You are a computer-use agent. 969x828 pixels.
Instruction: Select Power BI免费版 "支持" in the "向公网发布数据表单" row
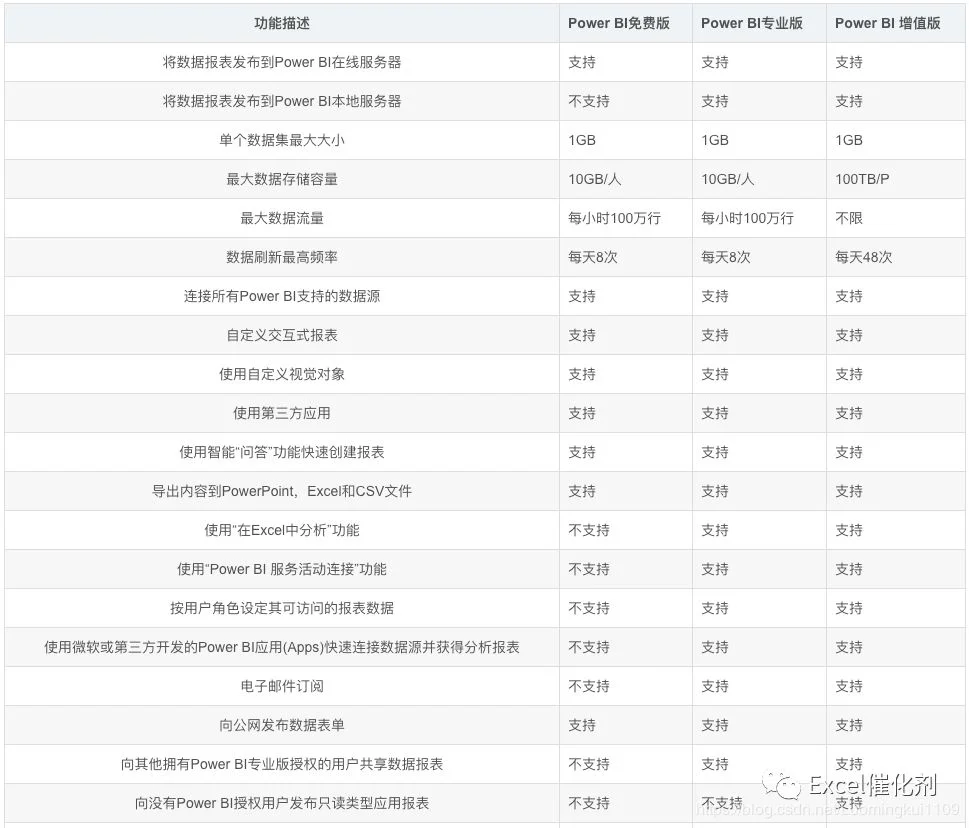(x=582, y=725)
